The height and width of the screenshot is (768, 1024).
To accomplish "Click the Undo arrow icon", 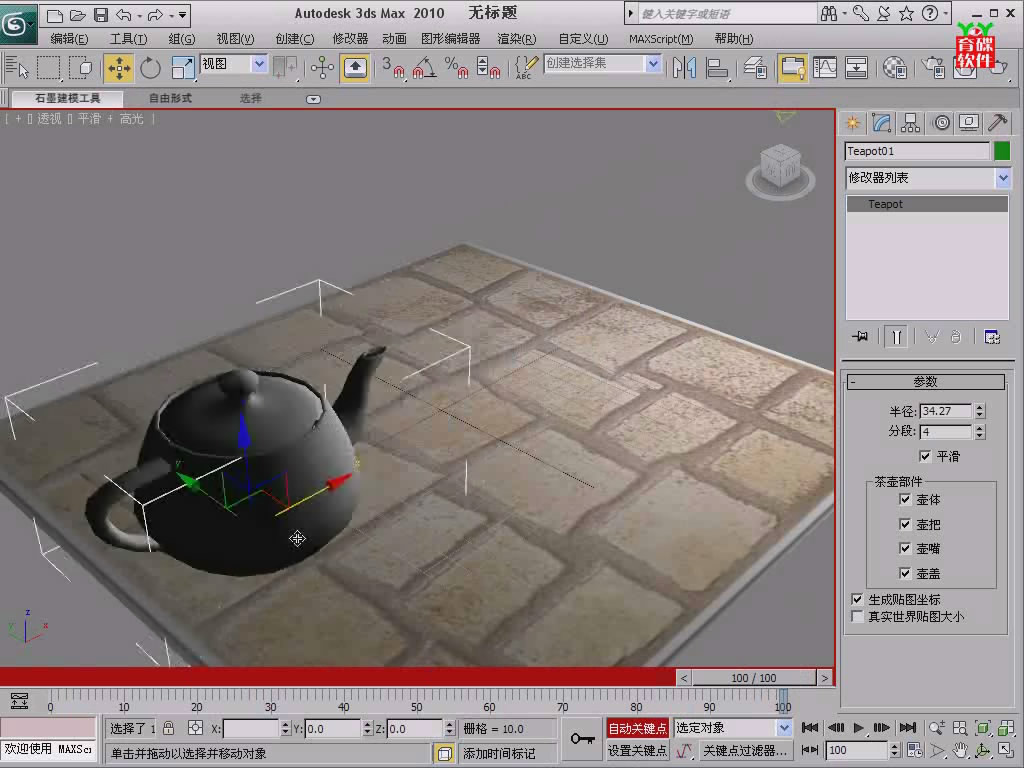I will coord(123,14).
